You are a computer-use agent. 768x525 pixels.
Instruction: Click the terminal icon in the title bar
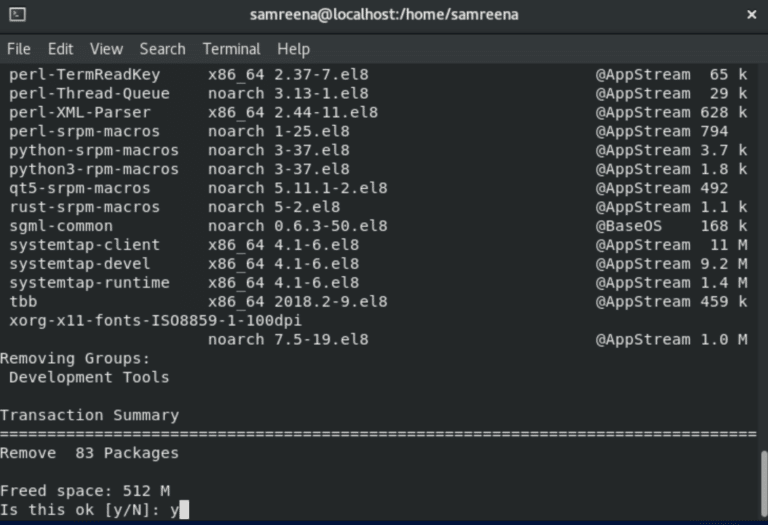click(16, 15)
